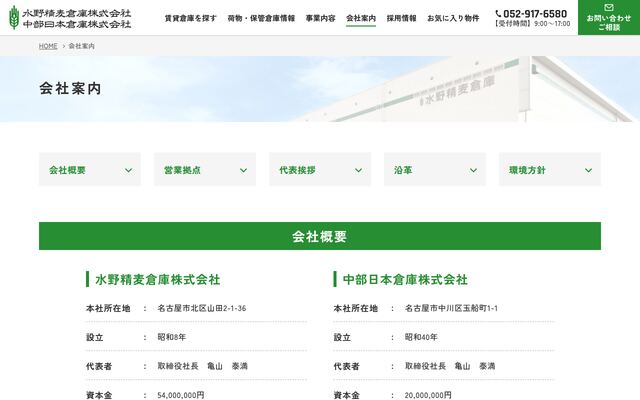Click 受付時間 9:00～17:00 text
This screenshot has height=400, width=640.
(x=533, y=24)
